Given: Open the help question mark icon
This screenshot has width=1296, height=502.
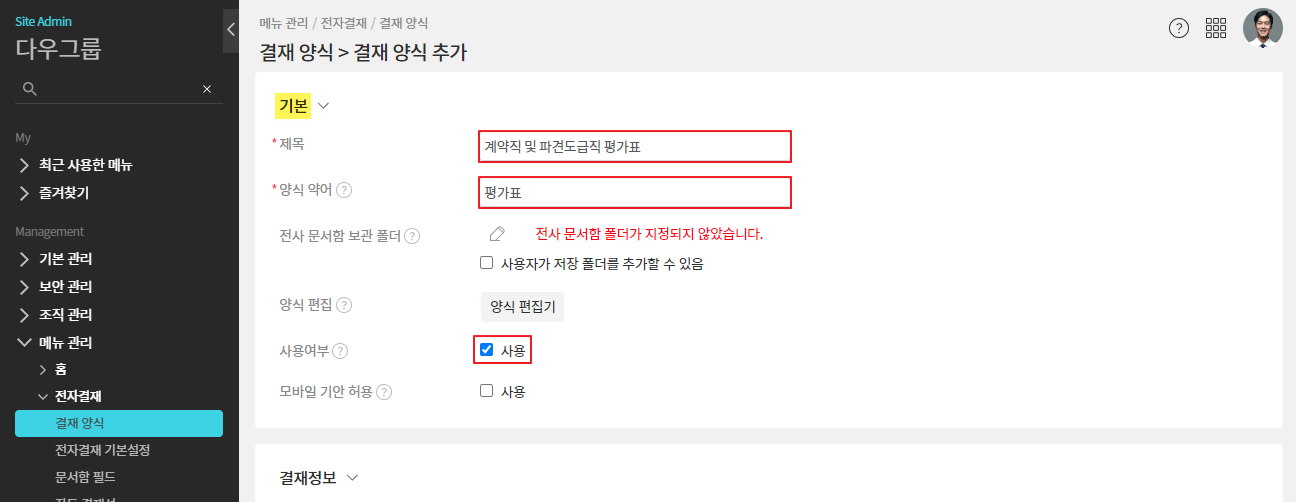Looking at the screenshot, I should pos(1179,28).
